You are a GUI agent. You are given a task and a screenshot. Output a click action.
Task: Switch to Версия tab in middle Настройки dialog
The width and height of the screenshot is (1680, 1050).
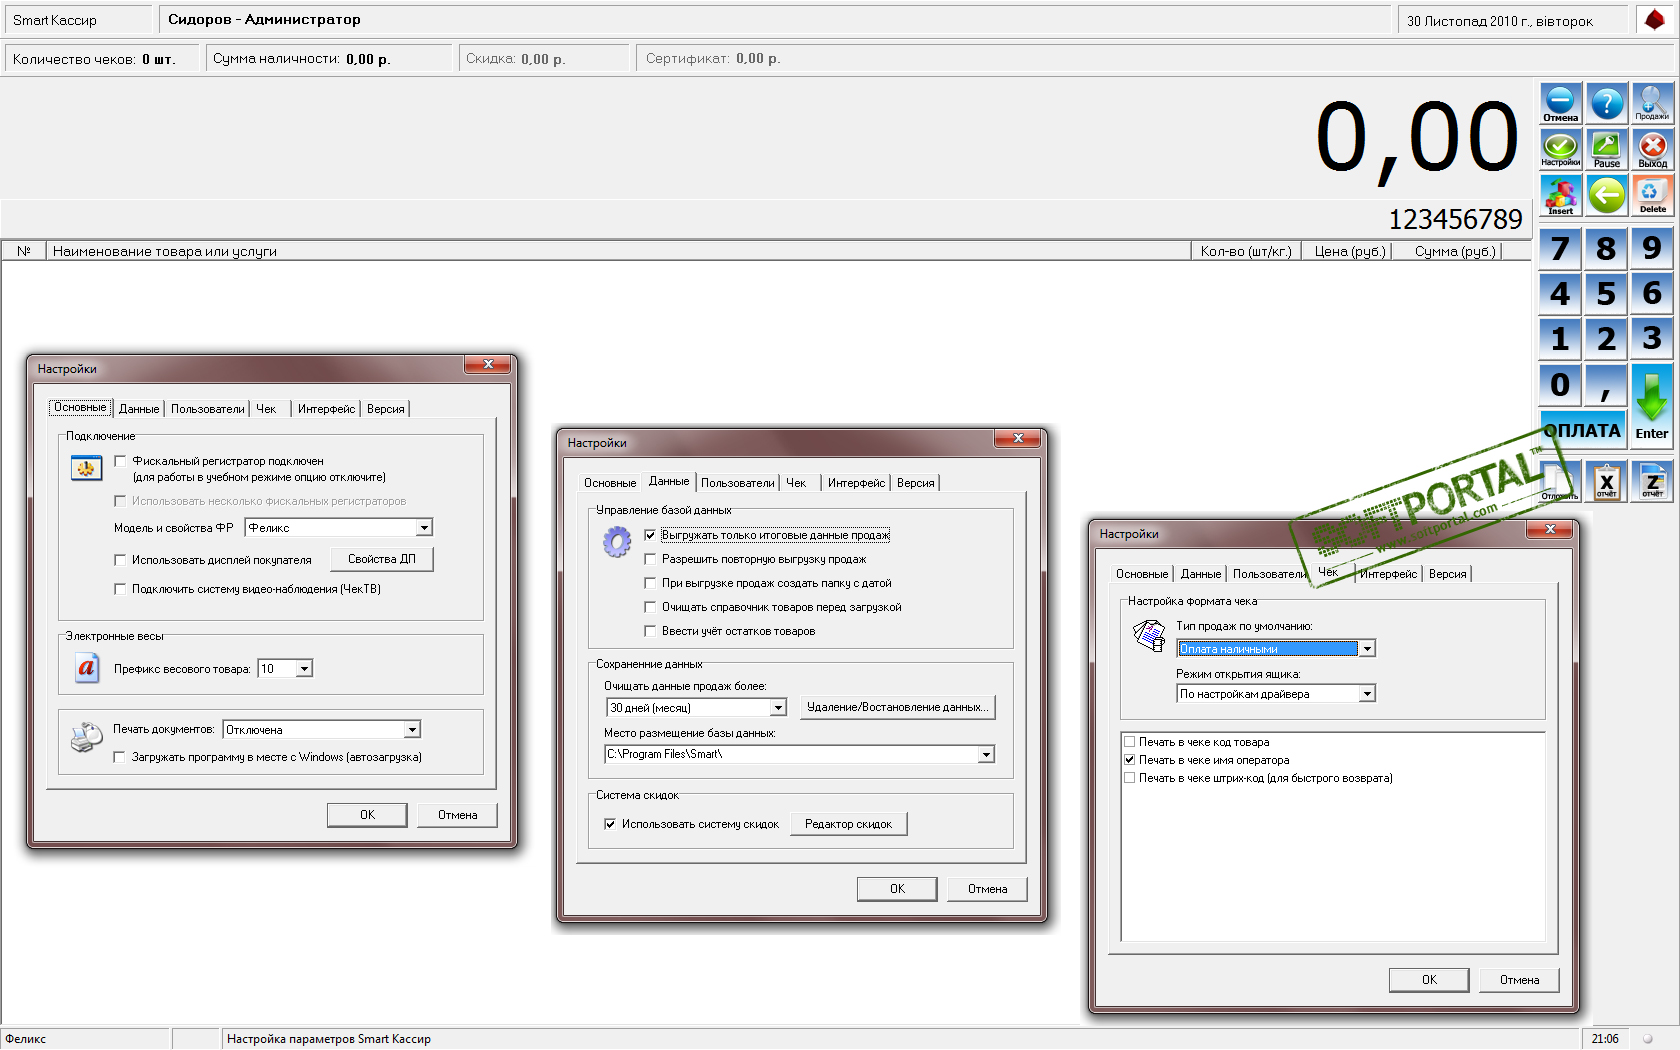(916, 483)
